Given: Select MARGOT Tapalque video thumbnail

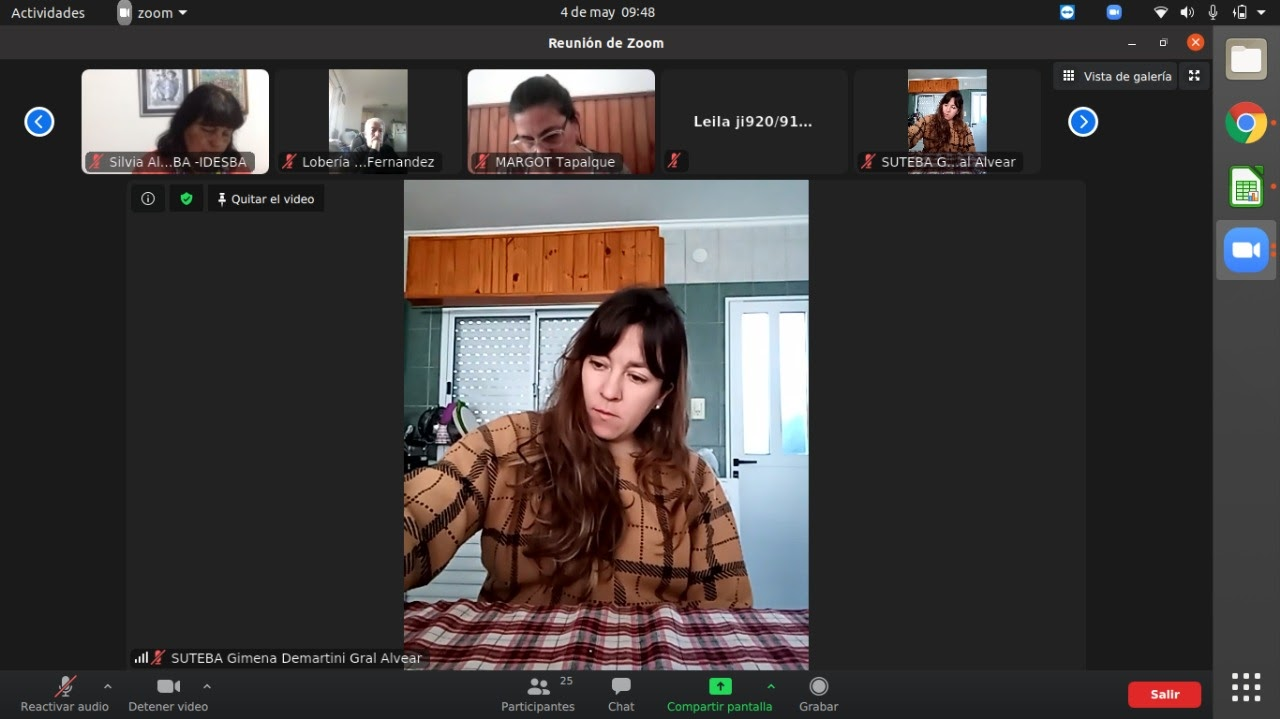Looking at the screenshot, I should [x=561, y=120].
